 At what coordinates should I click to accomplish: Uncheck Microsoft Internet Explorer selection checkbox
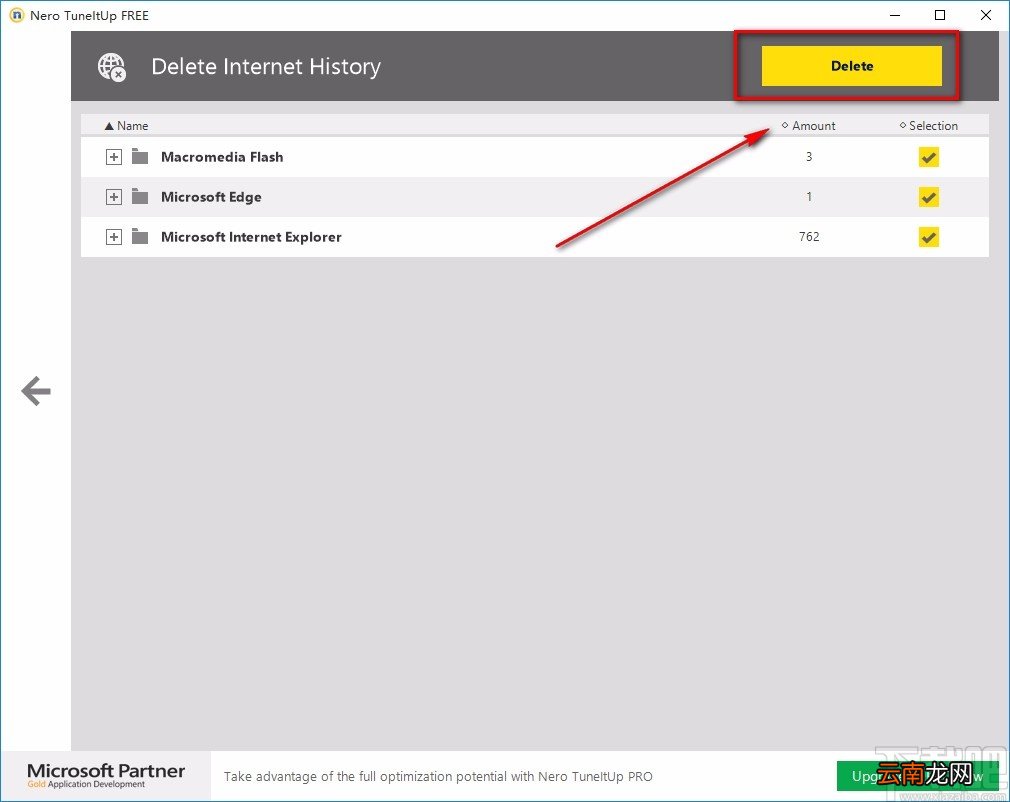pyautogui.click(x=928, y=236)
